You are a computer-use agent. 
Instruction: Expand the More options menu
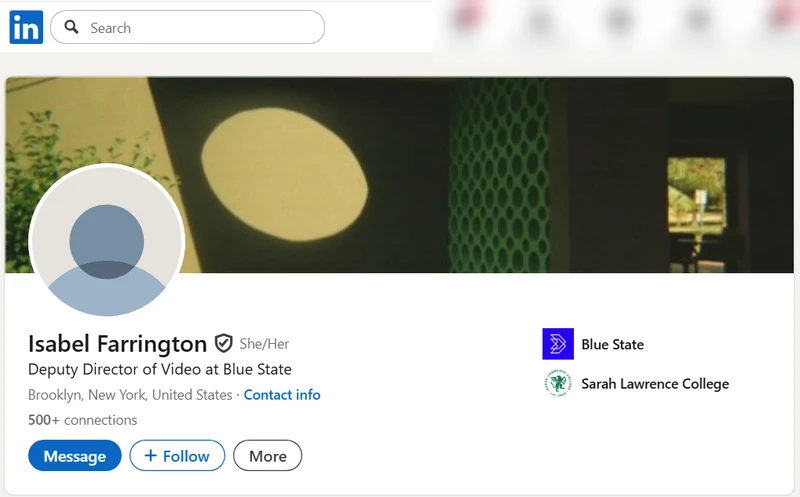point(267,456)
